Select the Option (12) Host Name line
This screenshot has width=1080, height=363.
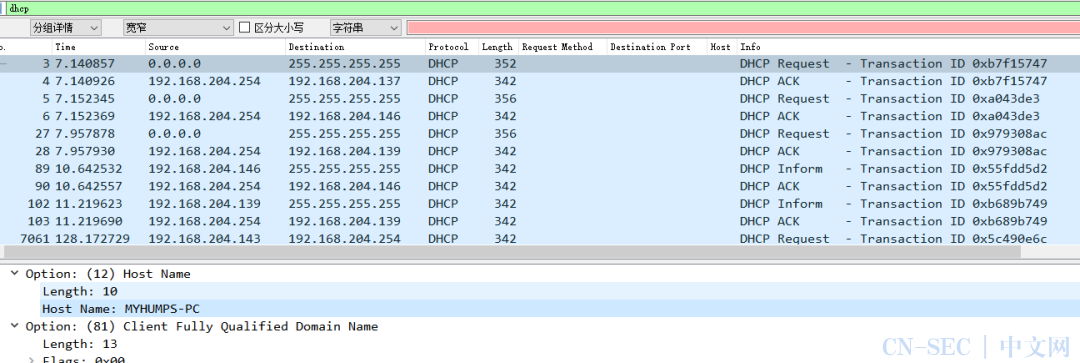click(107, 274)
